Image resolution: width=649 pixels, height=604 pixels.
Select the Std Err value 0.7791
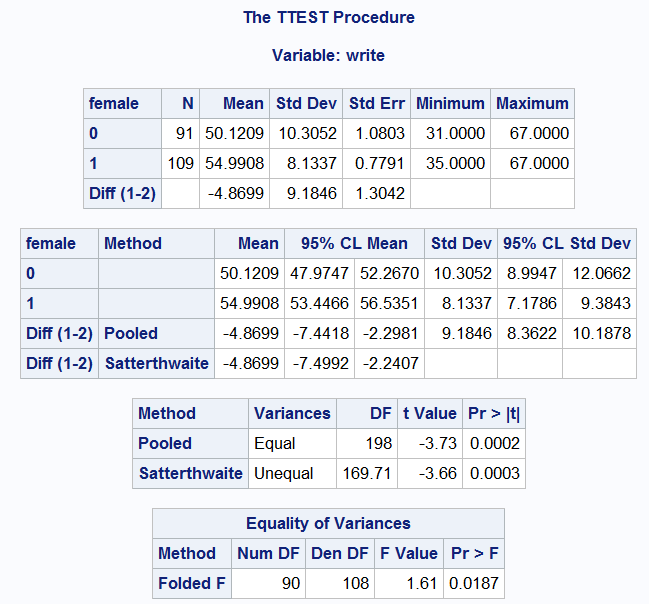pos(380,163)
